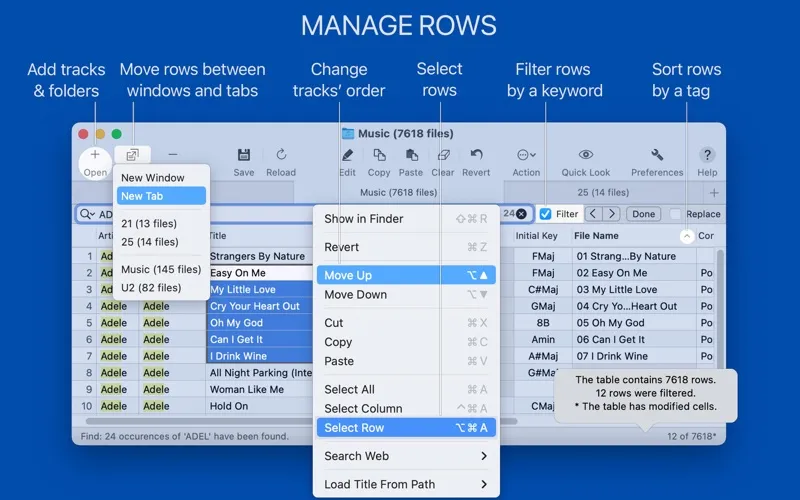Viewport: 800px width, 500px height.
Task: Choose Select Column menu item
Action: 406,409
